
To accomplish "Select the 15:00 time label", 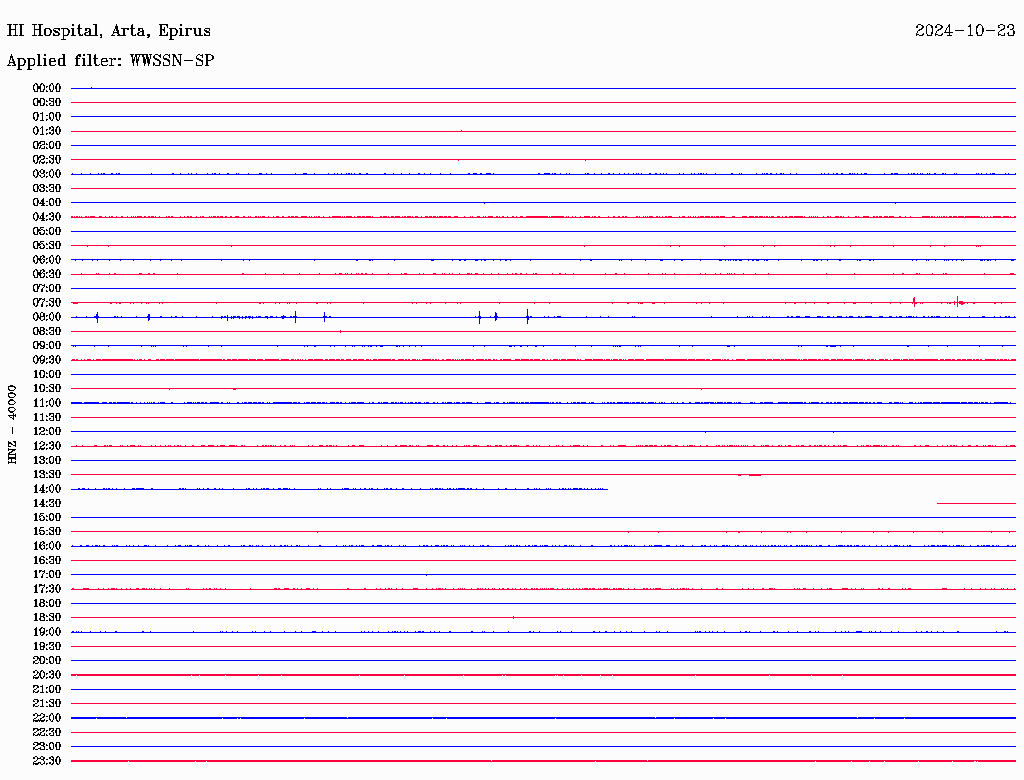I will click(x=47, y=518).
